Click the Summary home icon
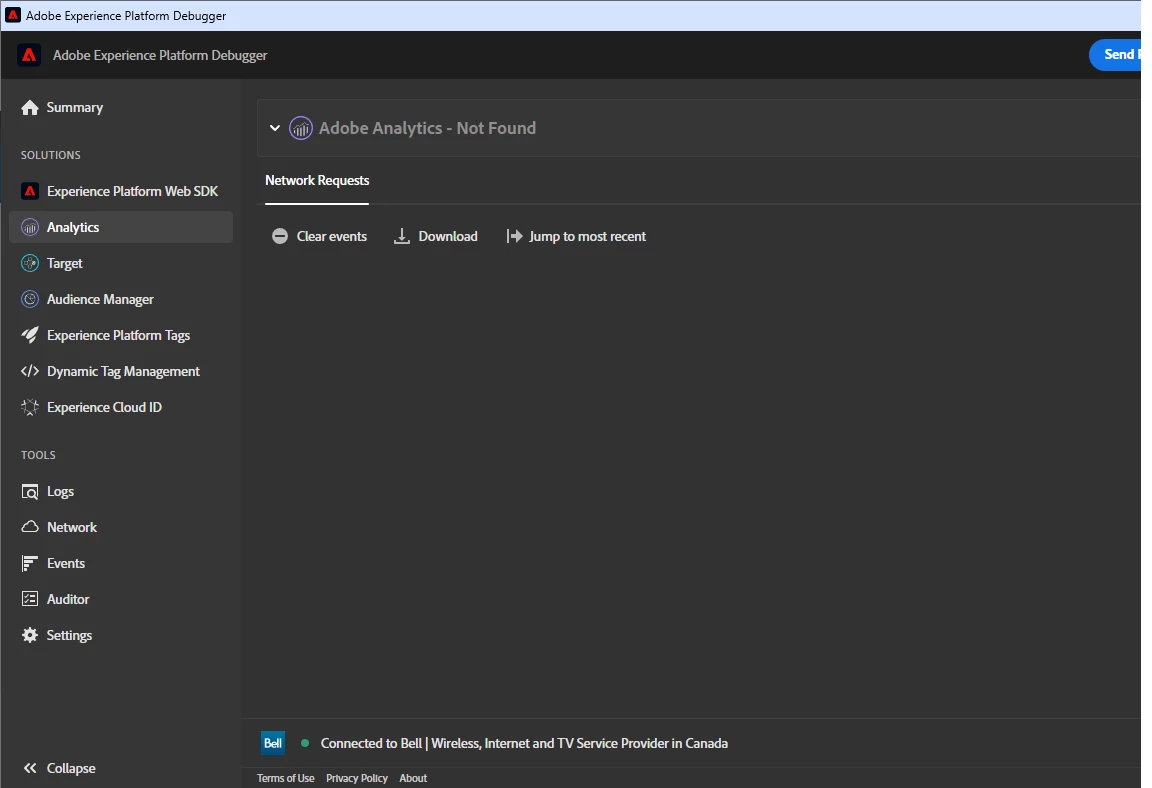1152x788 pixels. tap(29, 108)
